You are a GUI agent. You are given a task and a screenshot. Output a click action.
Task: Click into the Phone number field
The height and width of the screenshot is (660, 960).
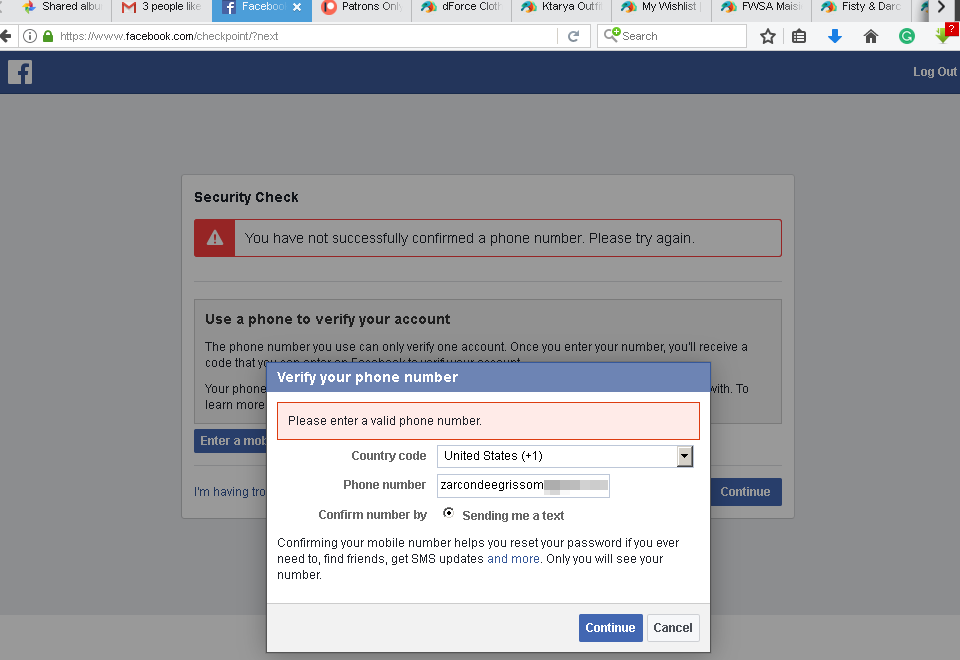tap(523, 486)
